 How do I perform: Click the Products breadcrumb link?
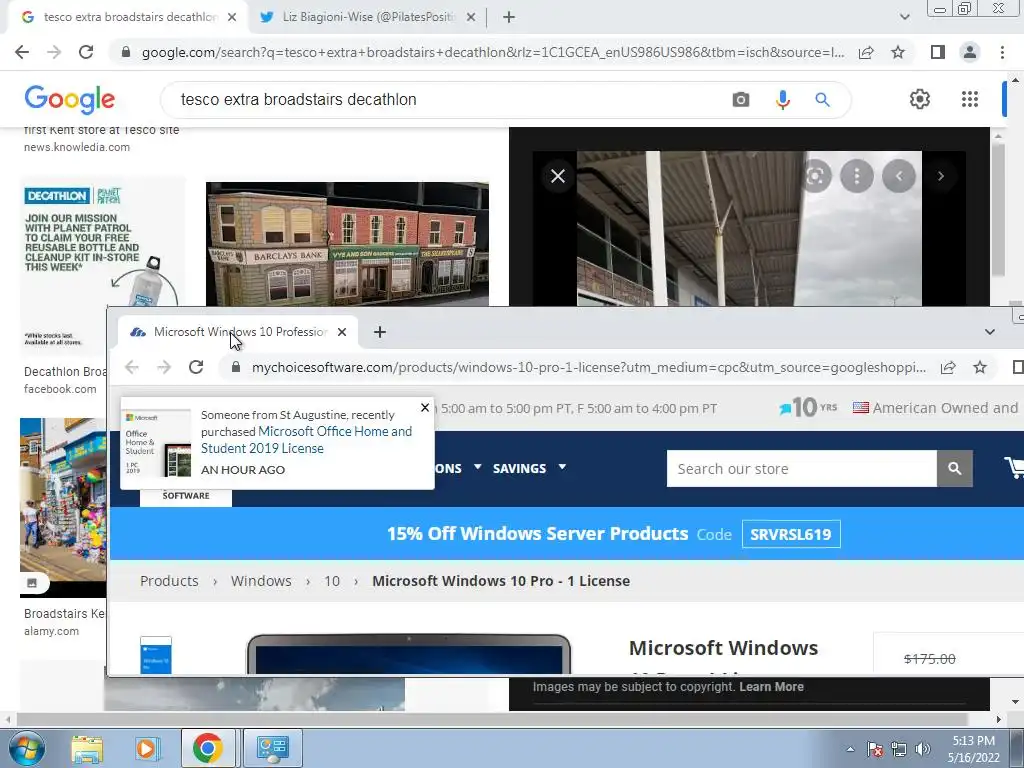click(x=169, y=581)
